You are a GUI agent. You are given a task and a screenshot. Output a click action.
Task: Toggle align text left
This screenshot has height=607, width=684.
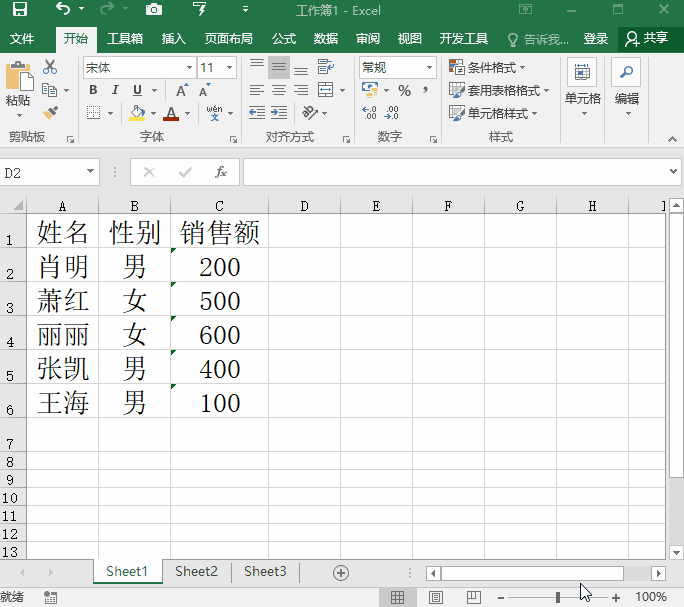coord(256,90)
